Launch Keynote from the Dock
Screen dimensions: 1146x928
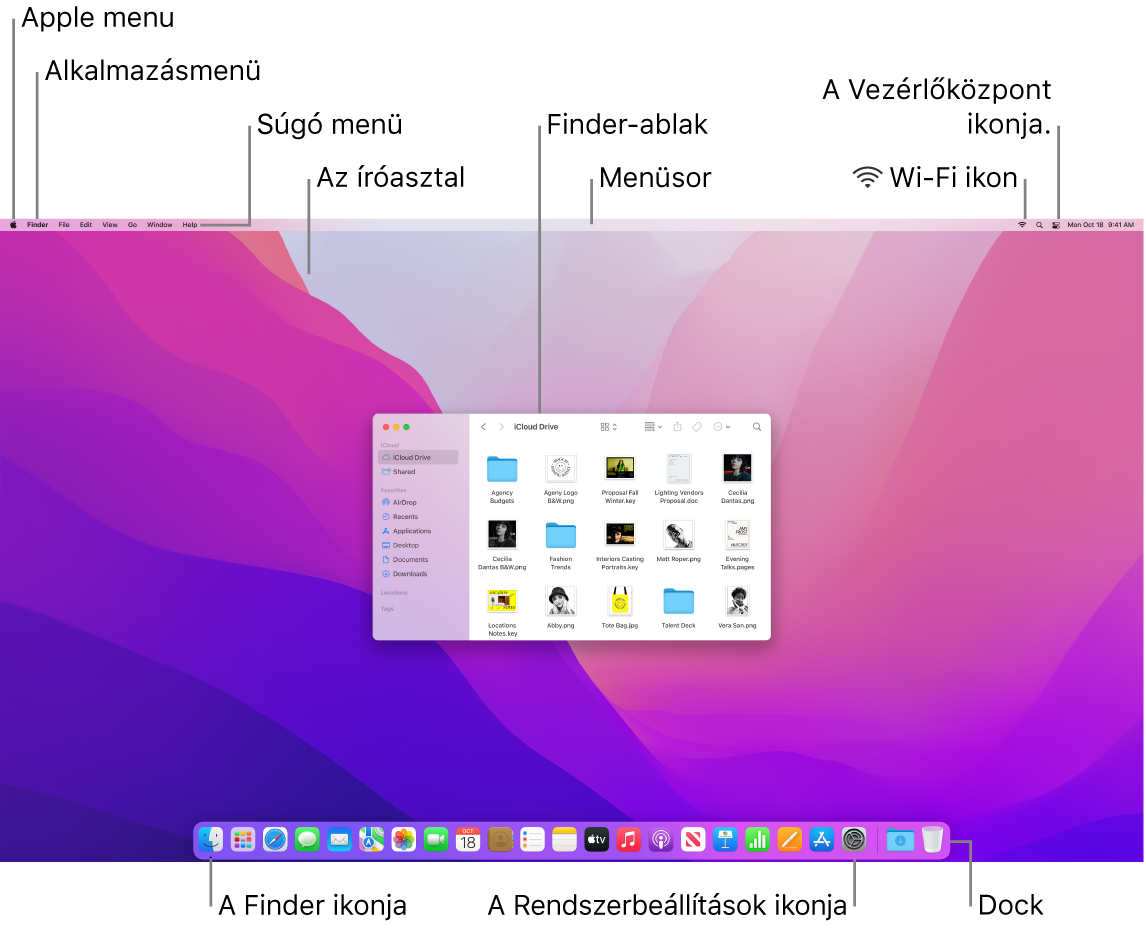[727, 840]
